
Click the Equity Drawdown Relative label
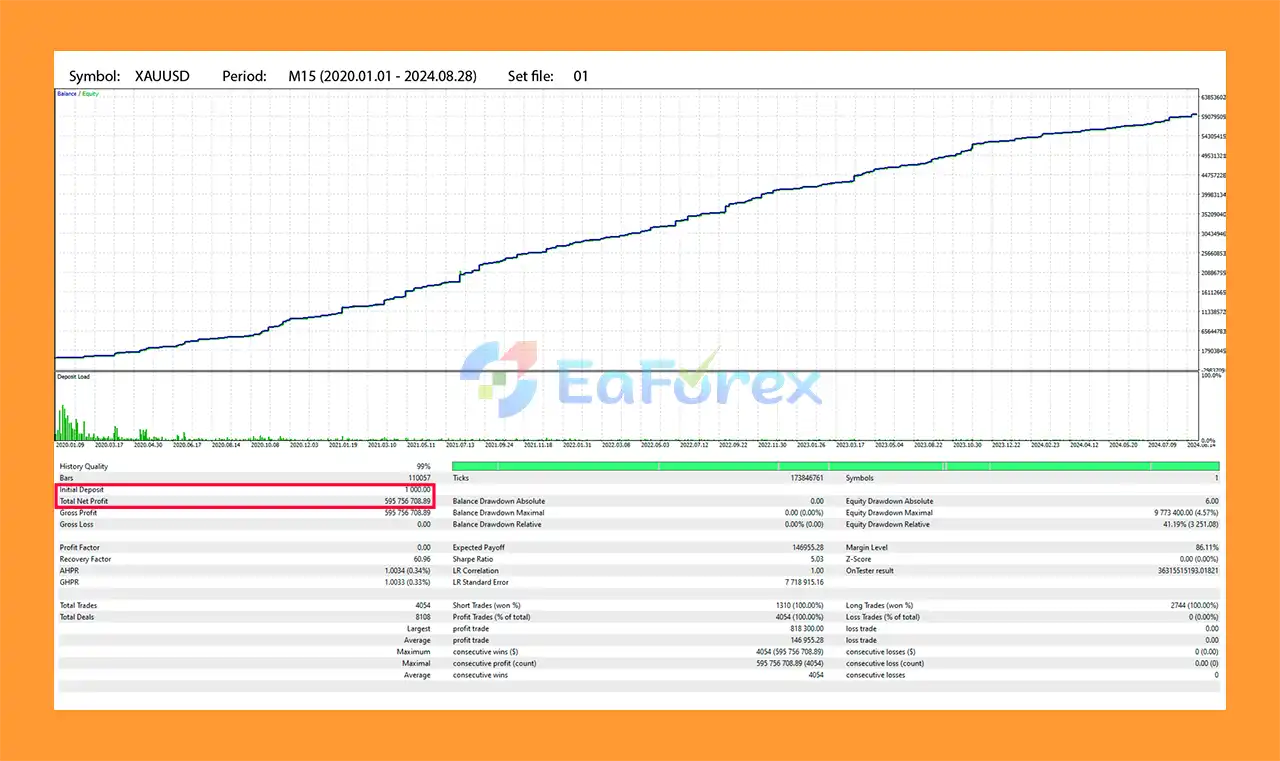pyautogui.click(x=888, y=524)
